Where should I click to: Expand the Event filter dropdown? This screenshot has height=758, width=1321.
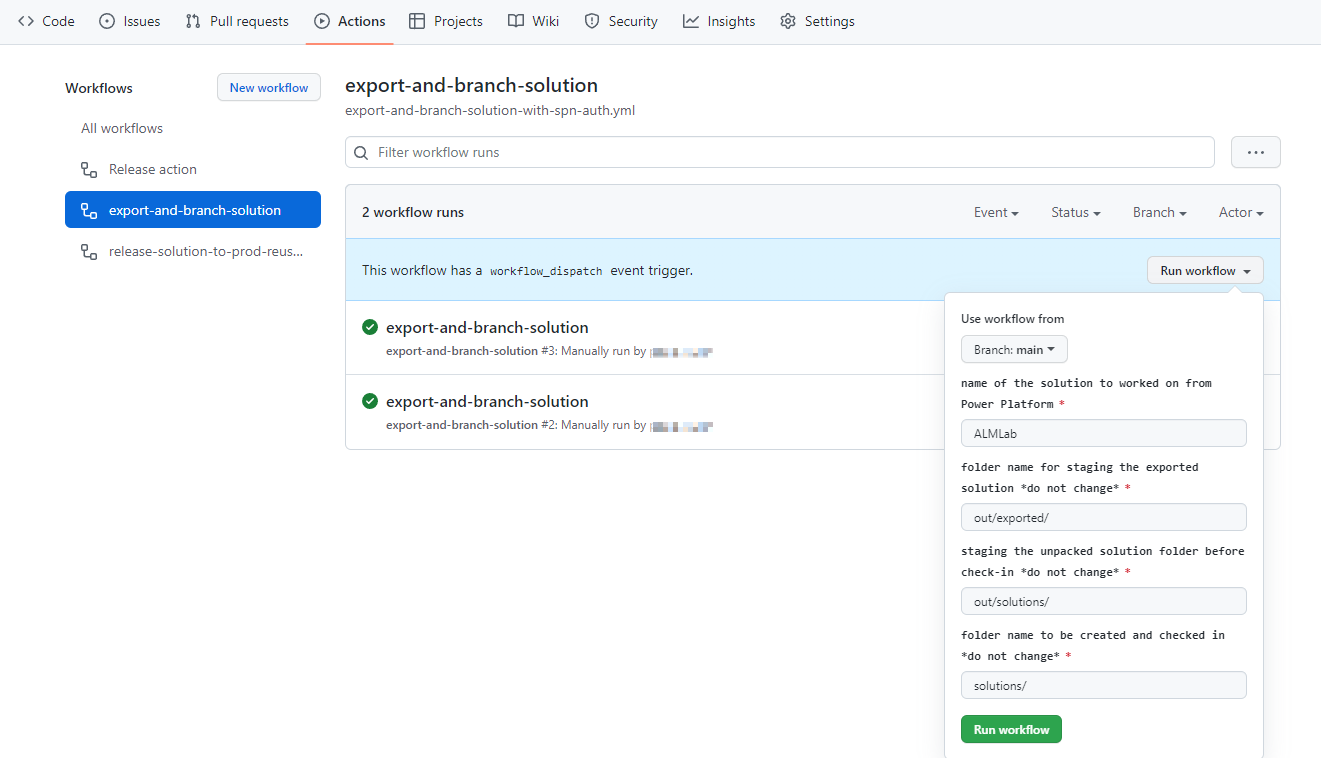[x=996, y=212]
